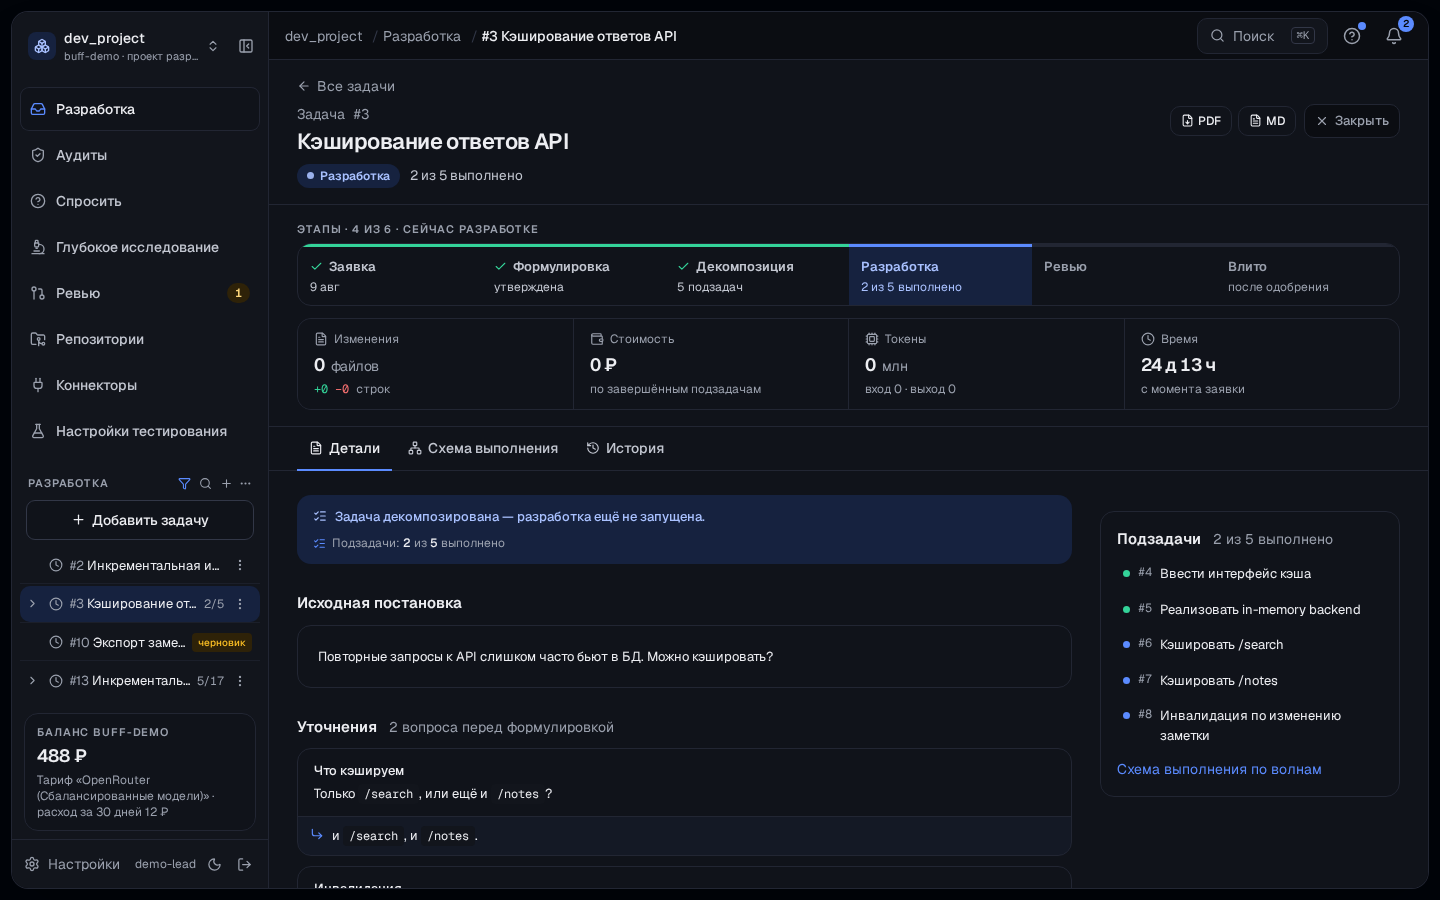The height and width of the screenshot is (900, 1440).
Task: Click the Токены metric card
Action: [986, 364]
